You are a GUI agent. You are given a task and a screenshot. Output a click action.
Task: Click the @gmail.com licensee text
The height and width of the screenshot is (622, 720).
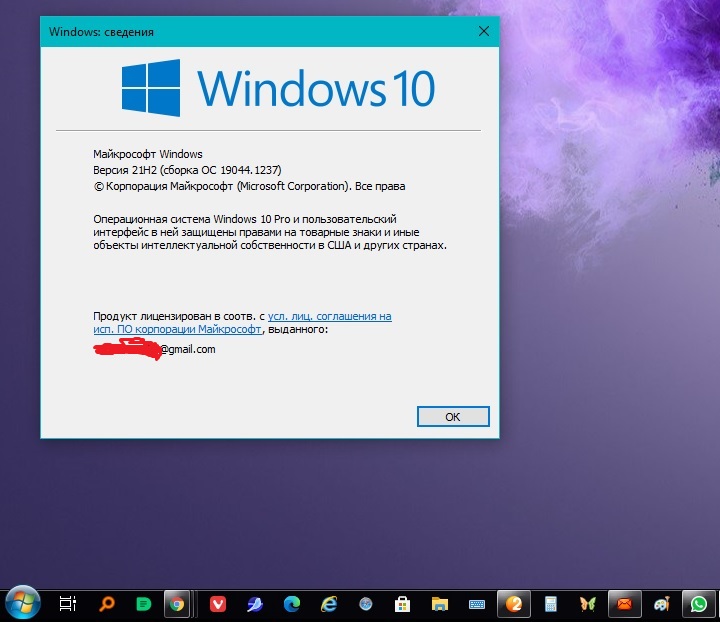[x=187, y=349]
